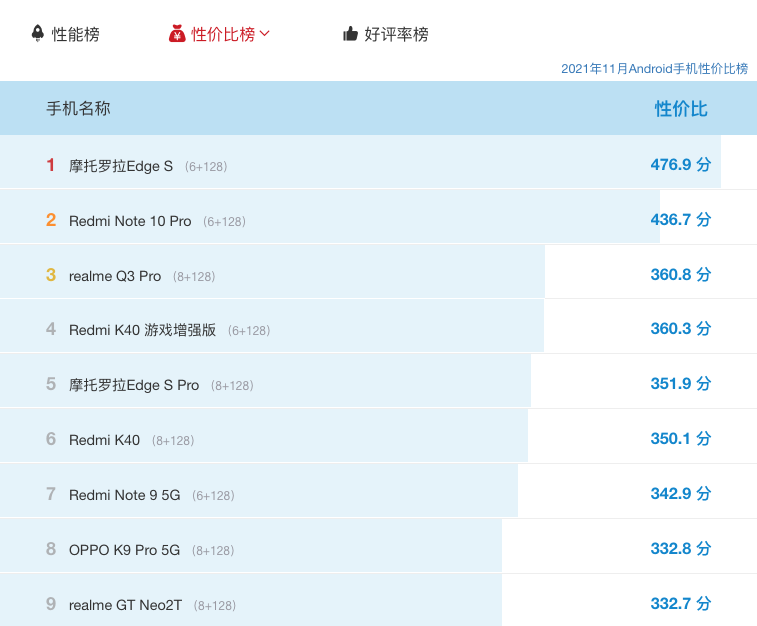The width and height of the screenshot is (757, 626).
Task: Expand the 性价比榜 dropdown chevron
Action: (x=265, y=33)
